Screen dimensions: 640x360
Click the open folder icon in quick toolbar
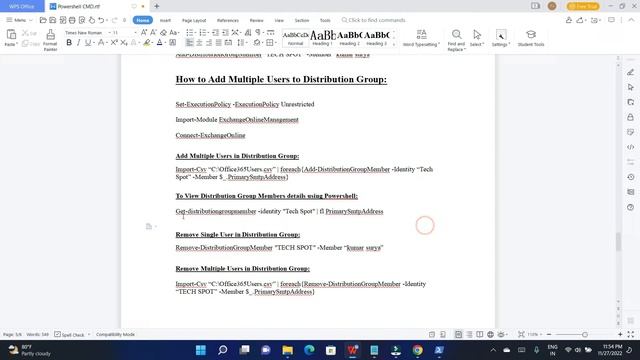click(x=43, y=20)
